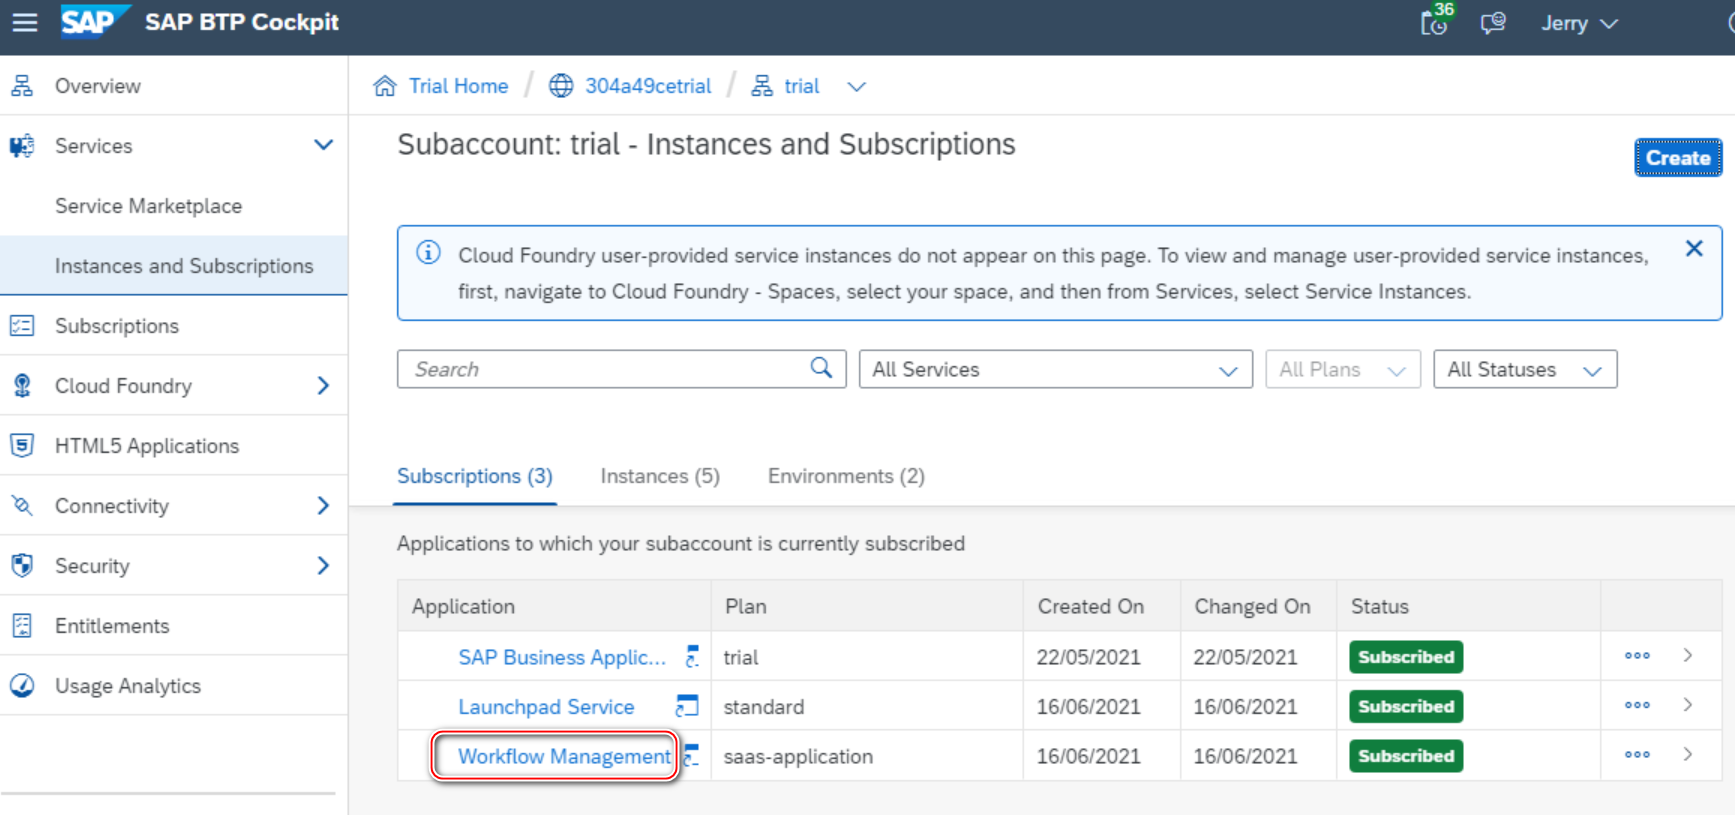
Task: Switch to the Instances (5) tab
Action: point(660,476)
